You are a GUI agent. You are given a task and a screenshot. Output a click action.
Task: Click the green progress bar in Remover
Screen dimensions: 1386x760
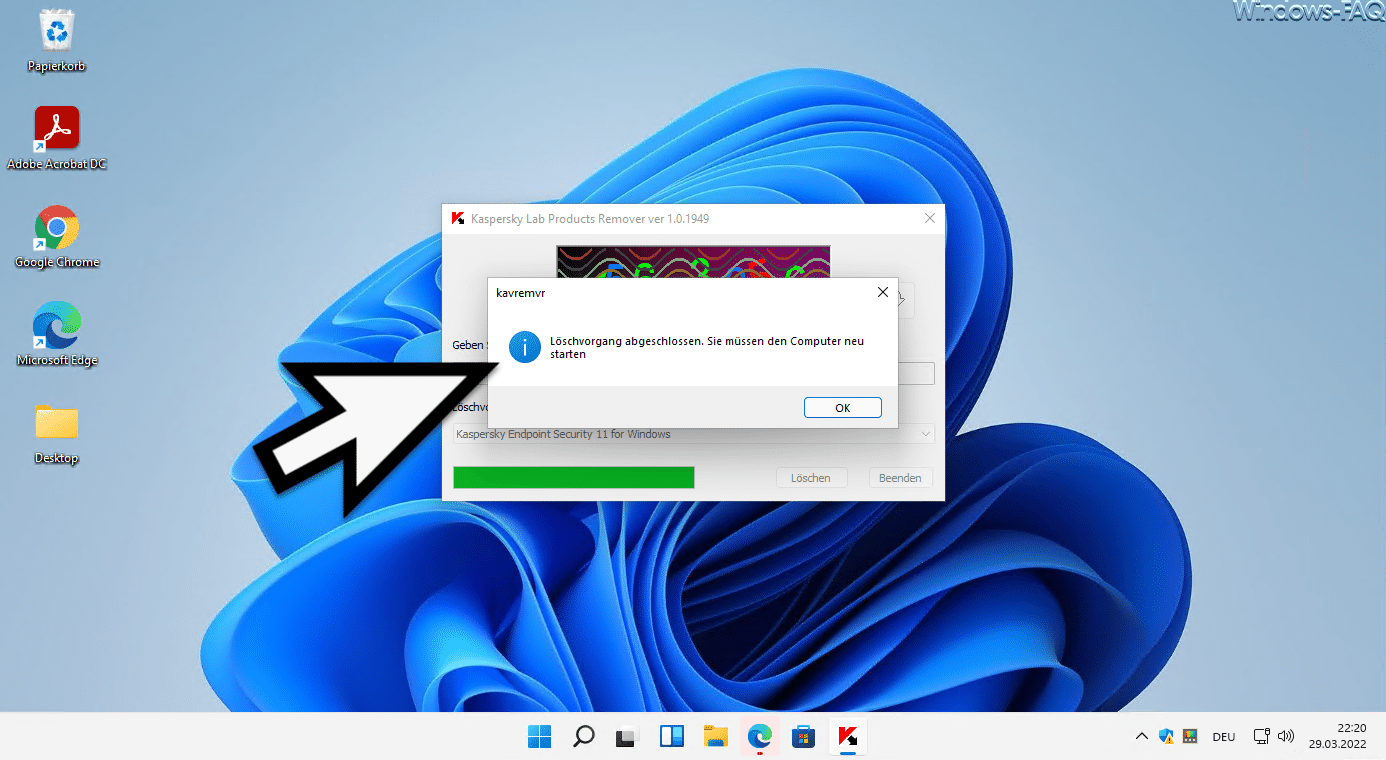pos(573,477)
